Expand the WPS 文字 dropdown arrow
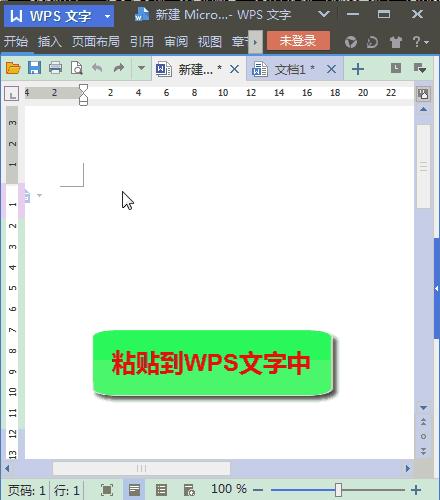Screen dimensions: 440x500 pyautogui.click(x=107, y=16)
